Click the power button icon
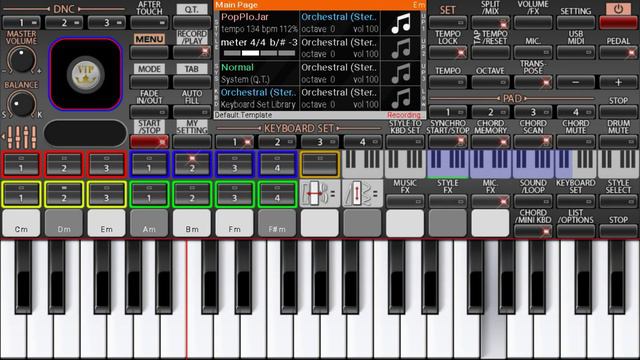 pos(618,9)
